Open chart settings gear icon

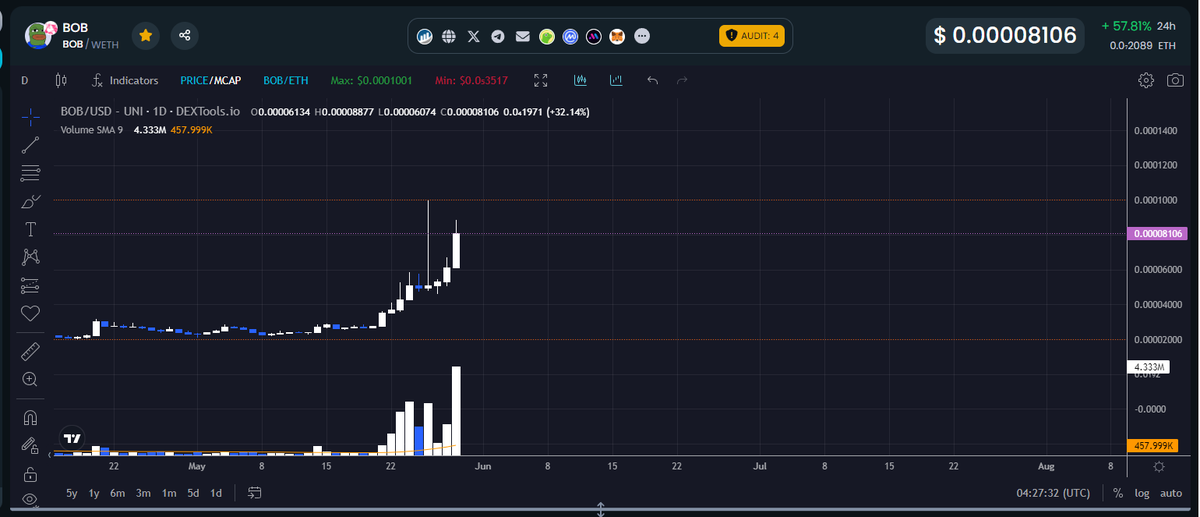[x=1146, y=80]
